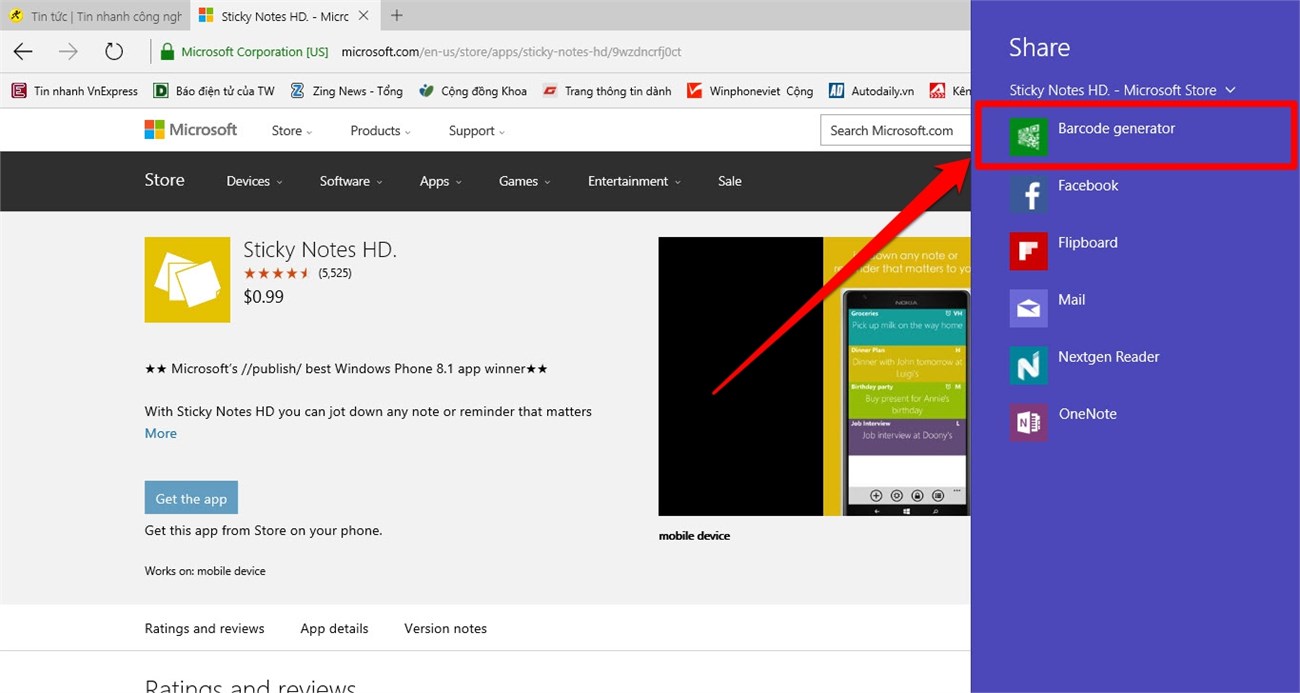
Task: Share with Barcode generator
Action: [1136, 136]
